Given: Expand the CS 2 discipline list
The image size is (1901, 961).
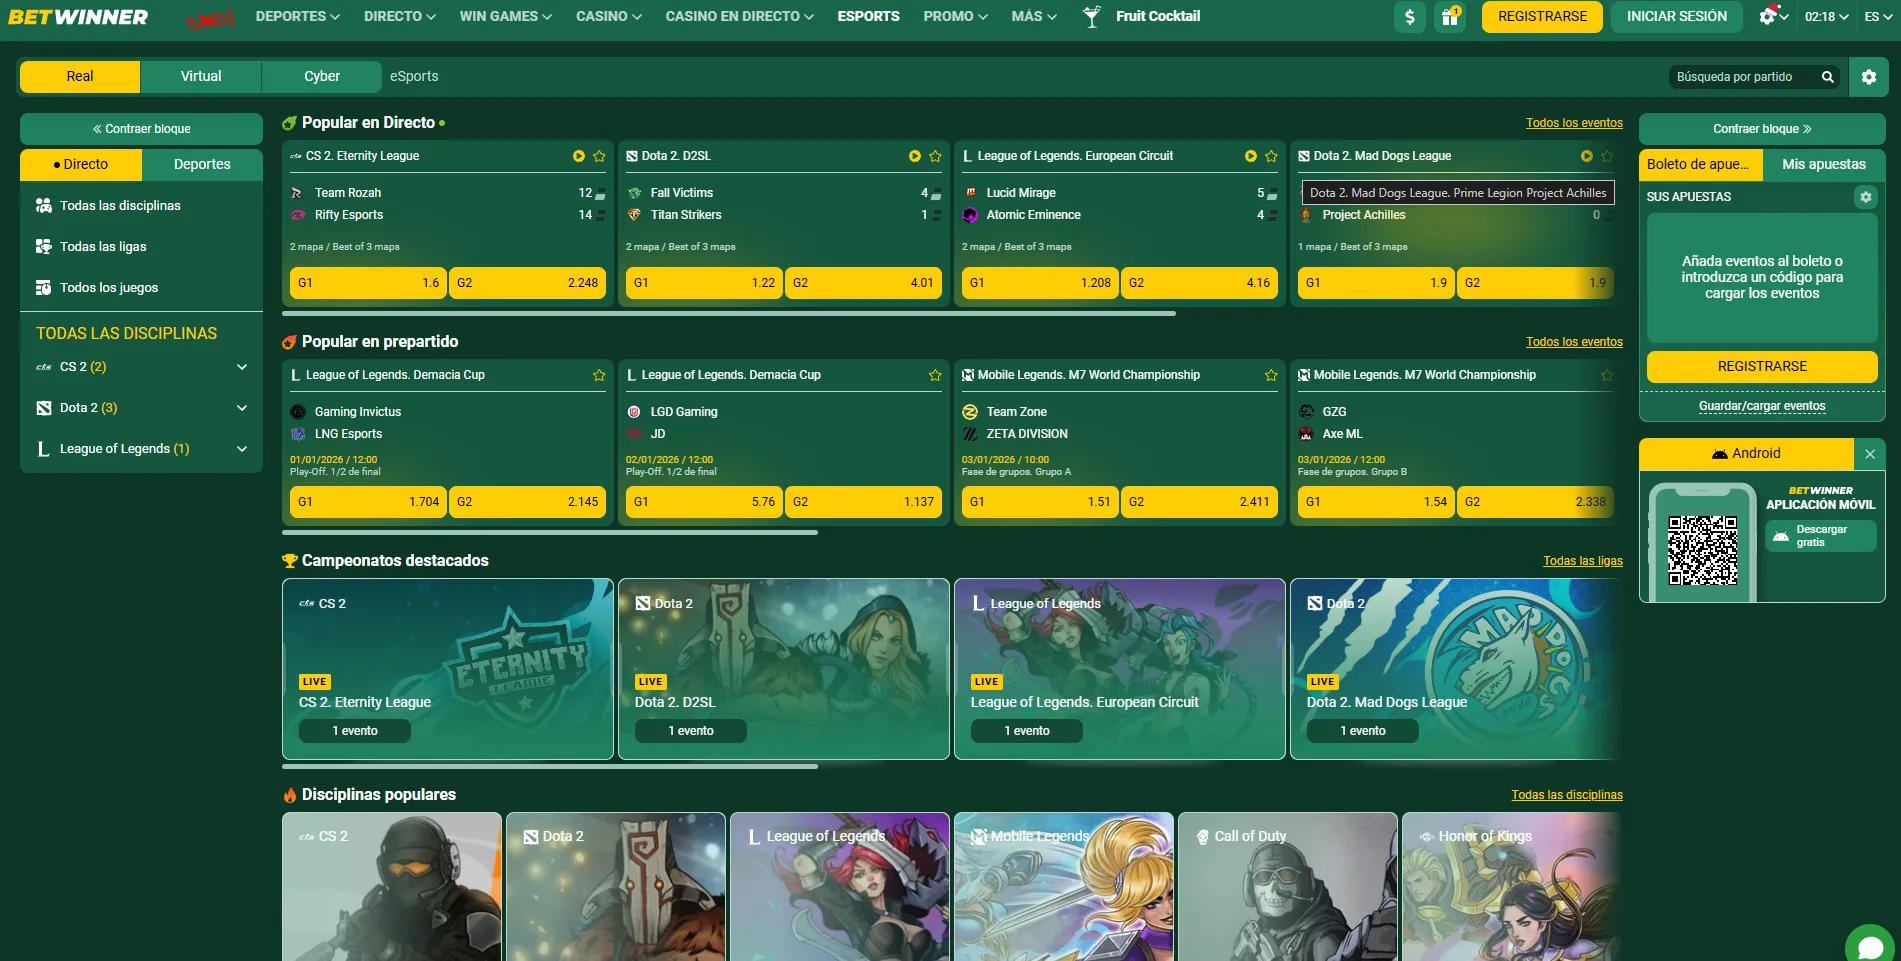Looking at the screenshot, I should point(241,367).
